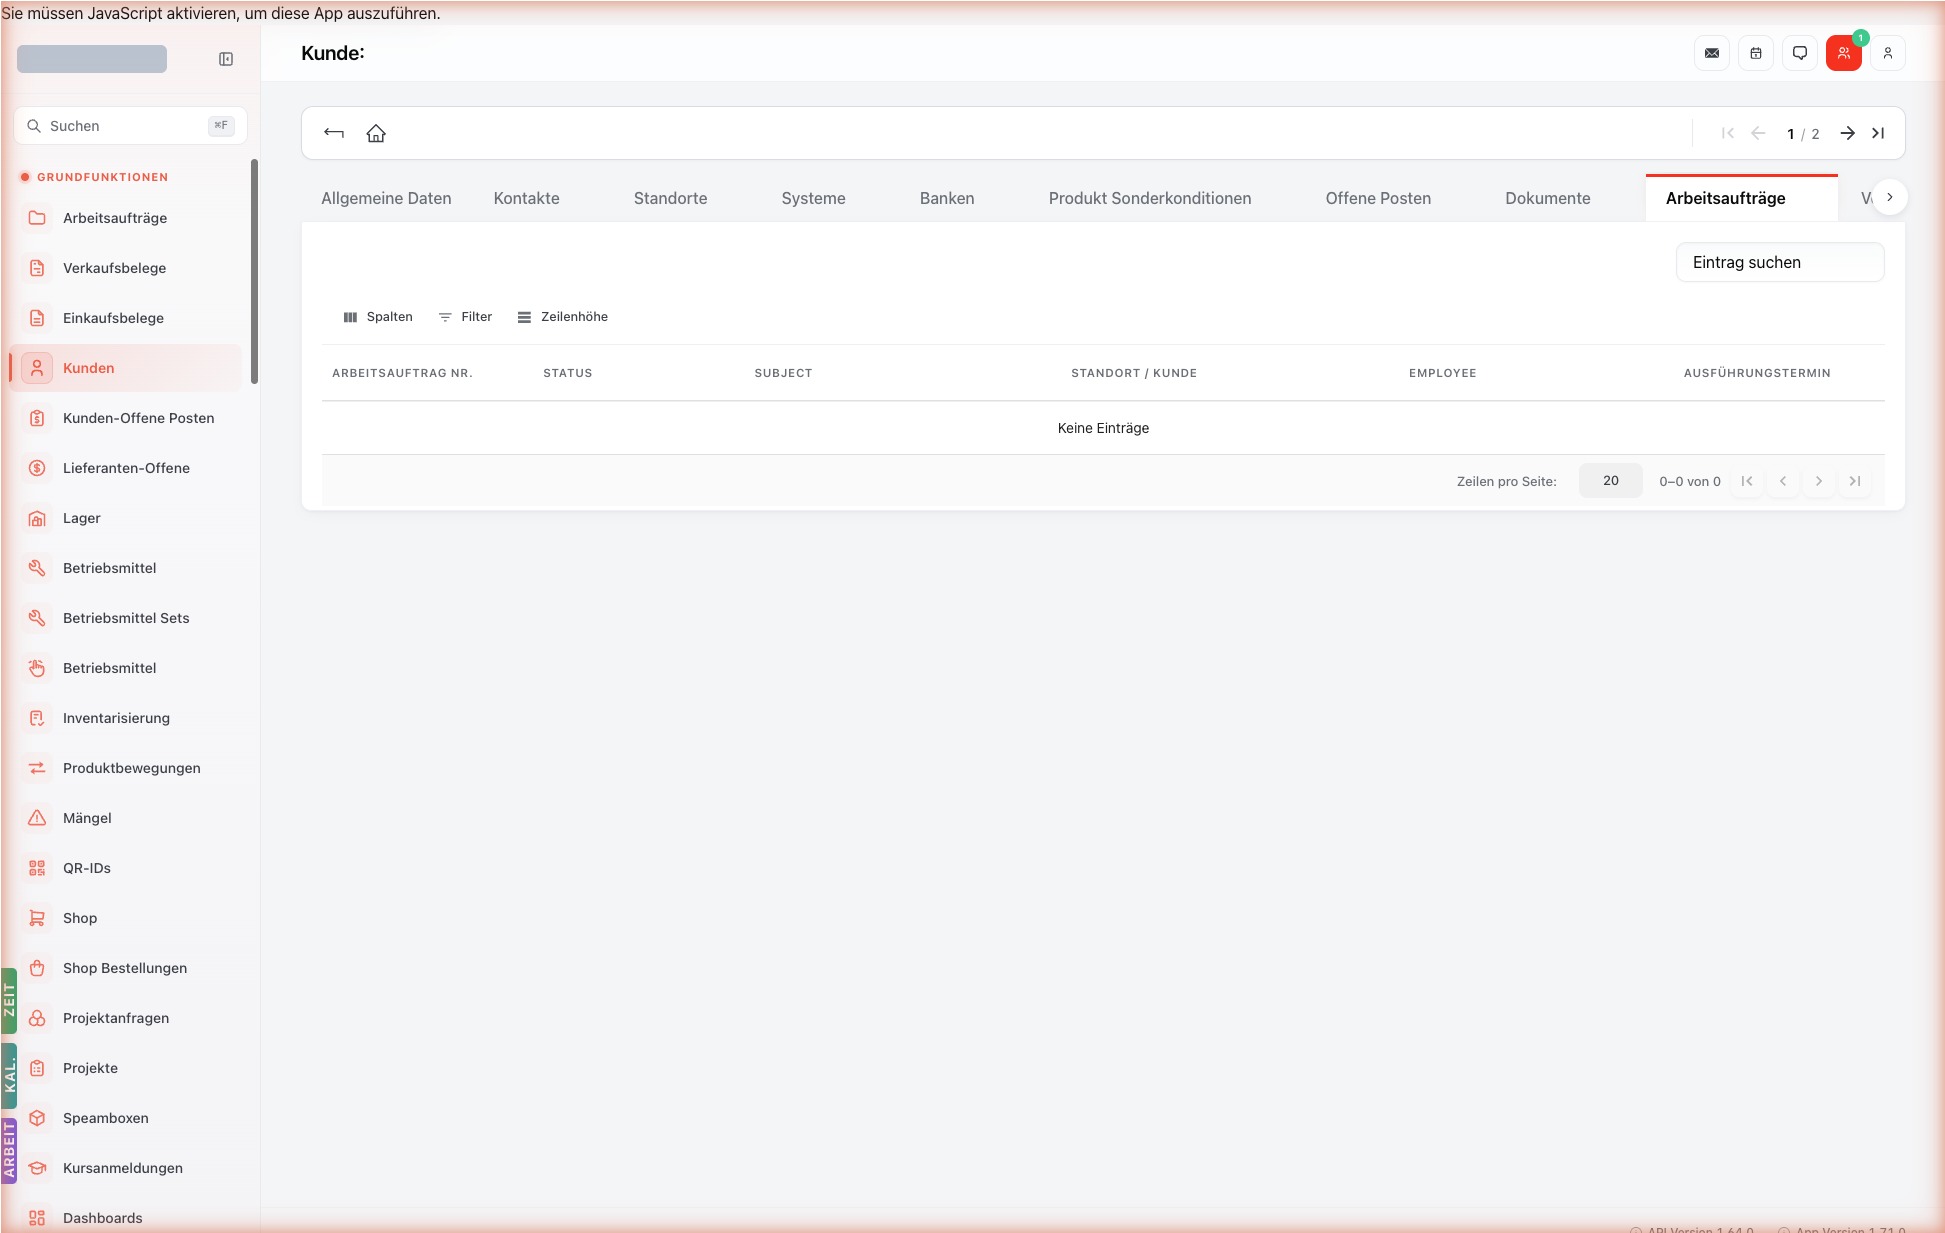
Task: Focus the Suchen sidebar search box
Action: pos(130,126)
